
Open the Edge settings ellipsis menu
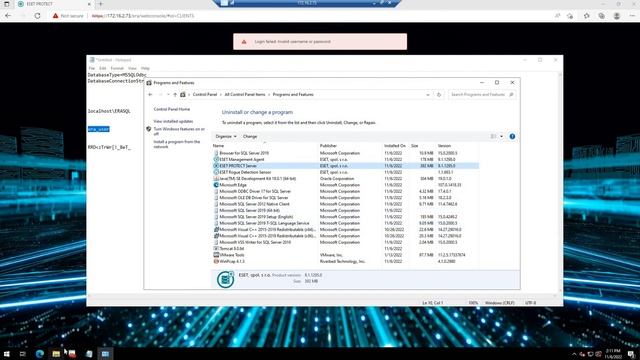tap(632, 16)
